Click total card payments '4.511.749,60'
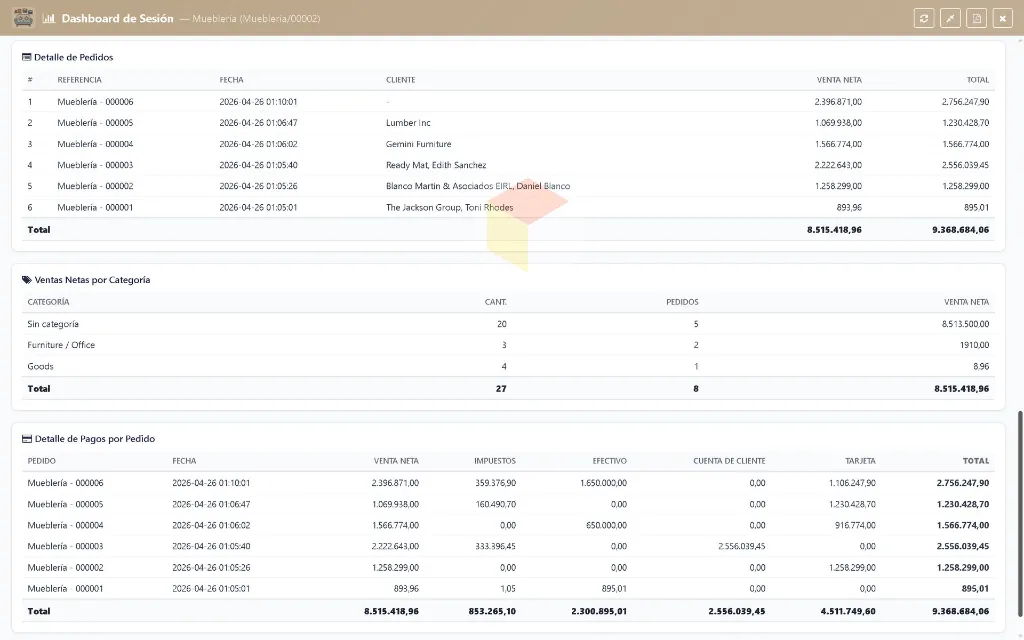Screen dimensions: 1024x640 848,611
